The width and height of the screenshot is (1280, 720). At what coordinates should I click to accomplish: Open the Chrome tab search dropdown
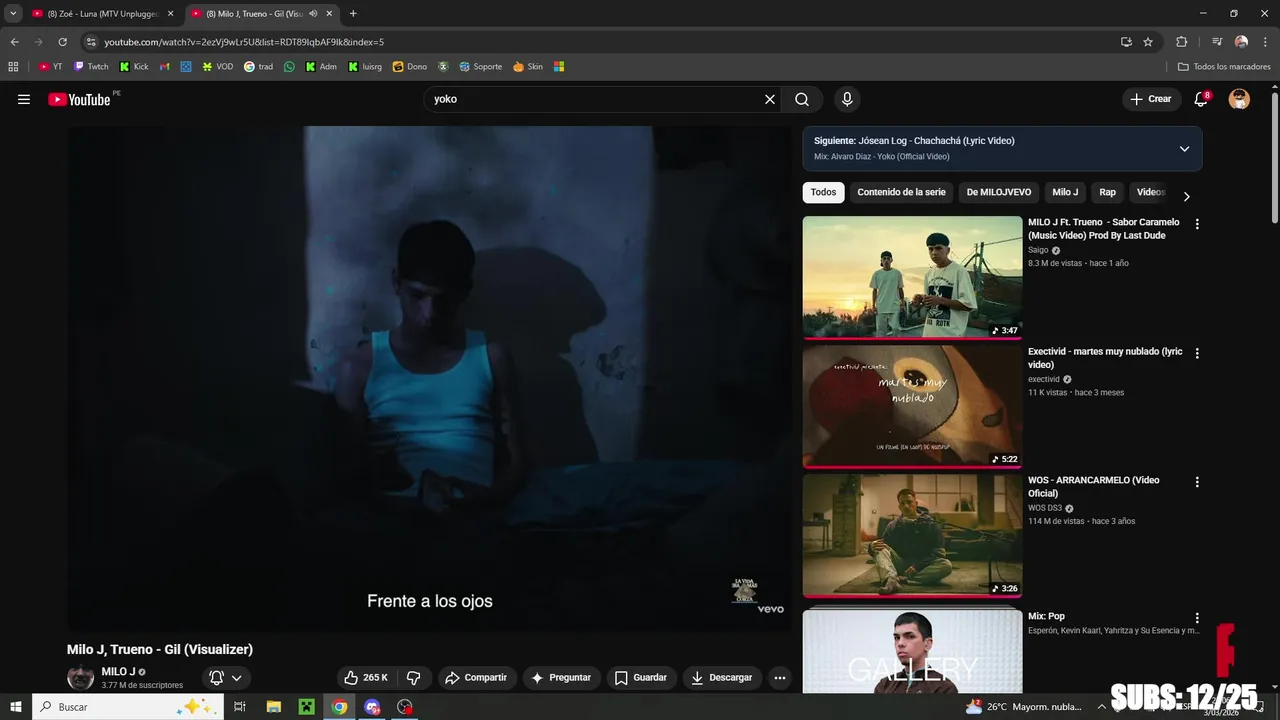[13, 14]
